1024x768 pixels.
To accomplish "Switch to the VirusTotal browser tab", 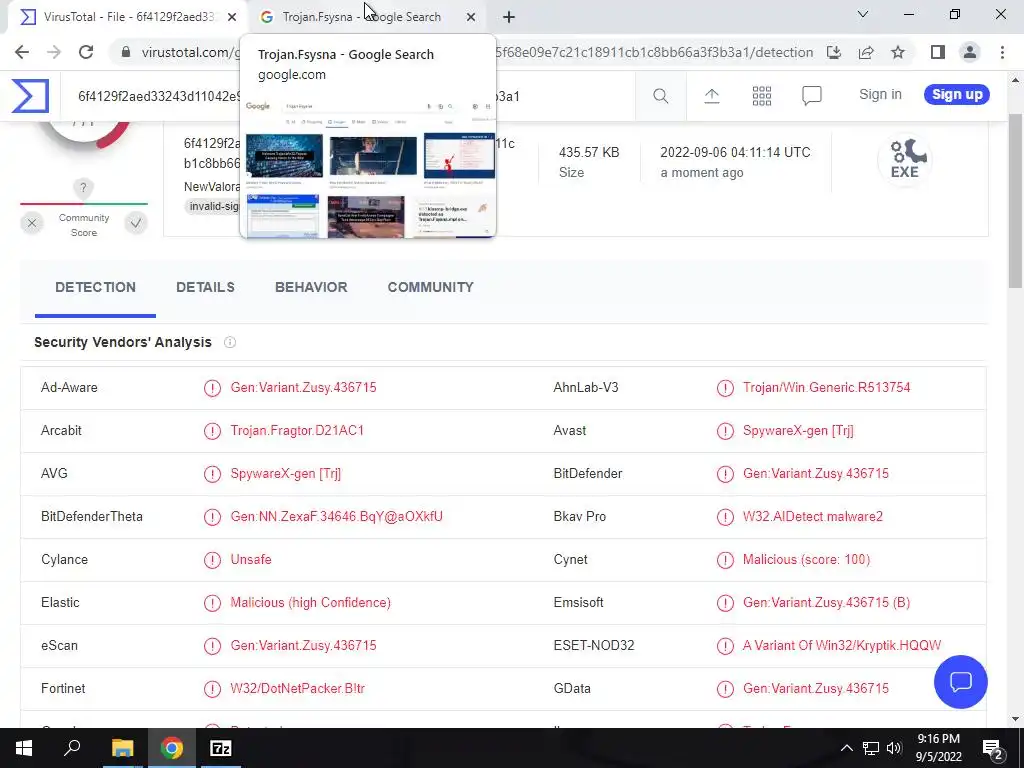I will tap(127, 17).
